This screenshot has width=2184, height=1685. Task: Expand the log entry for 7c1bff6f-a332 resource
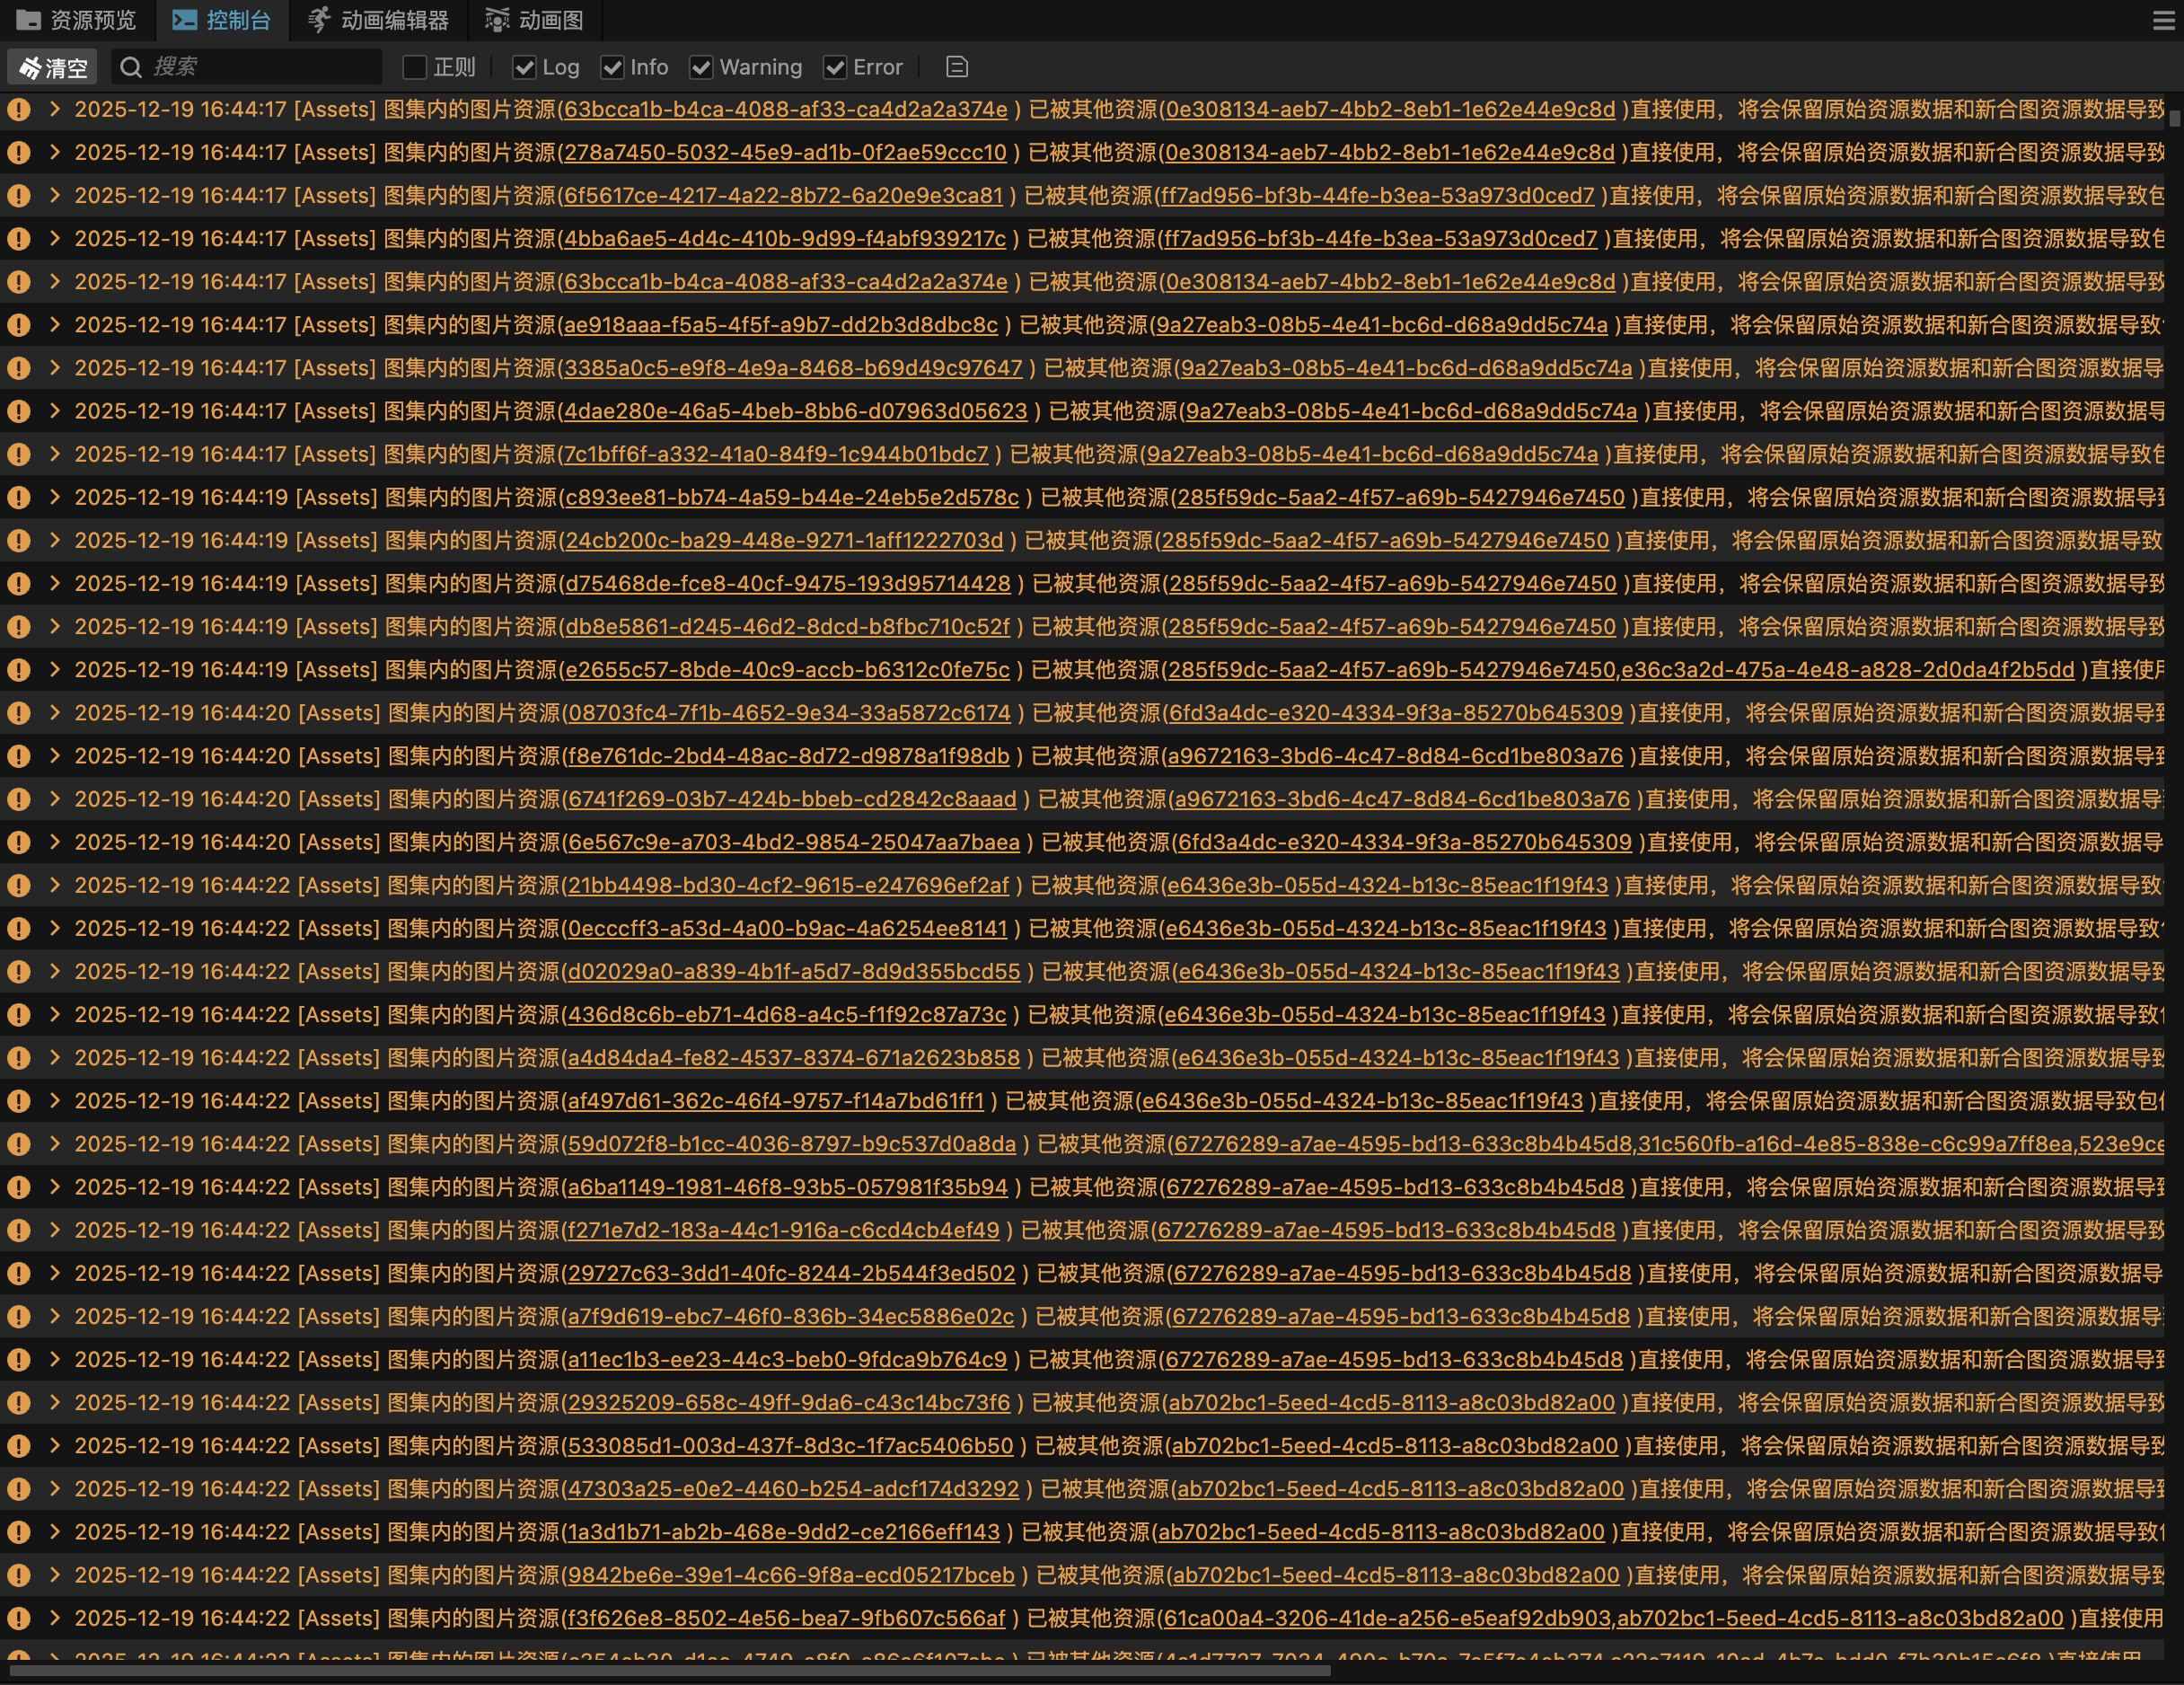click(55, 454)
